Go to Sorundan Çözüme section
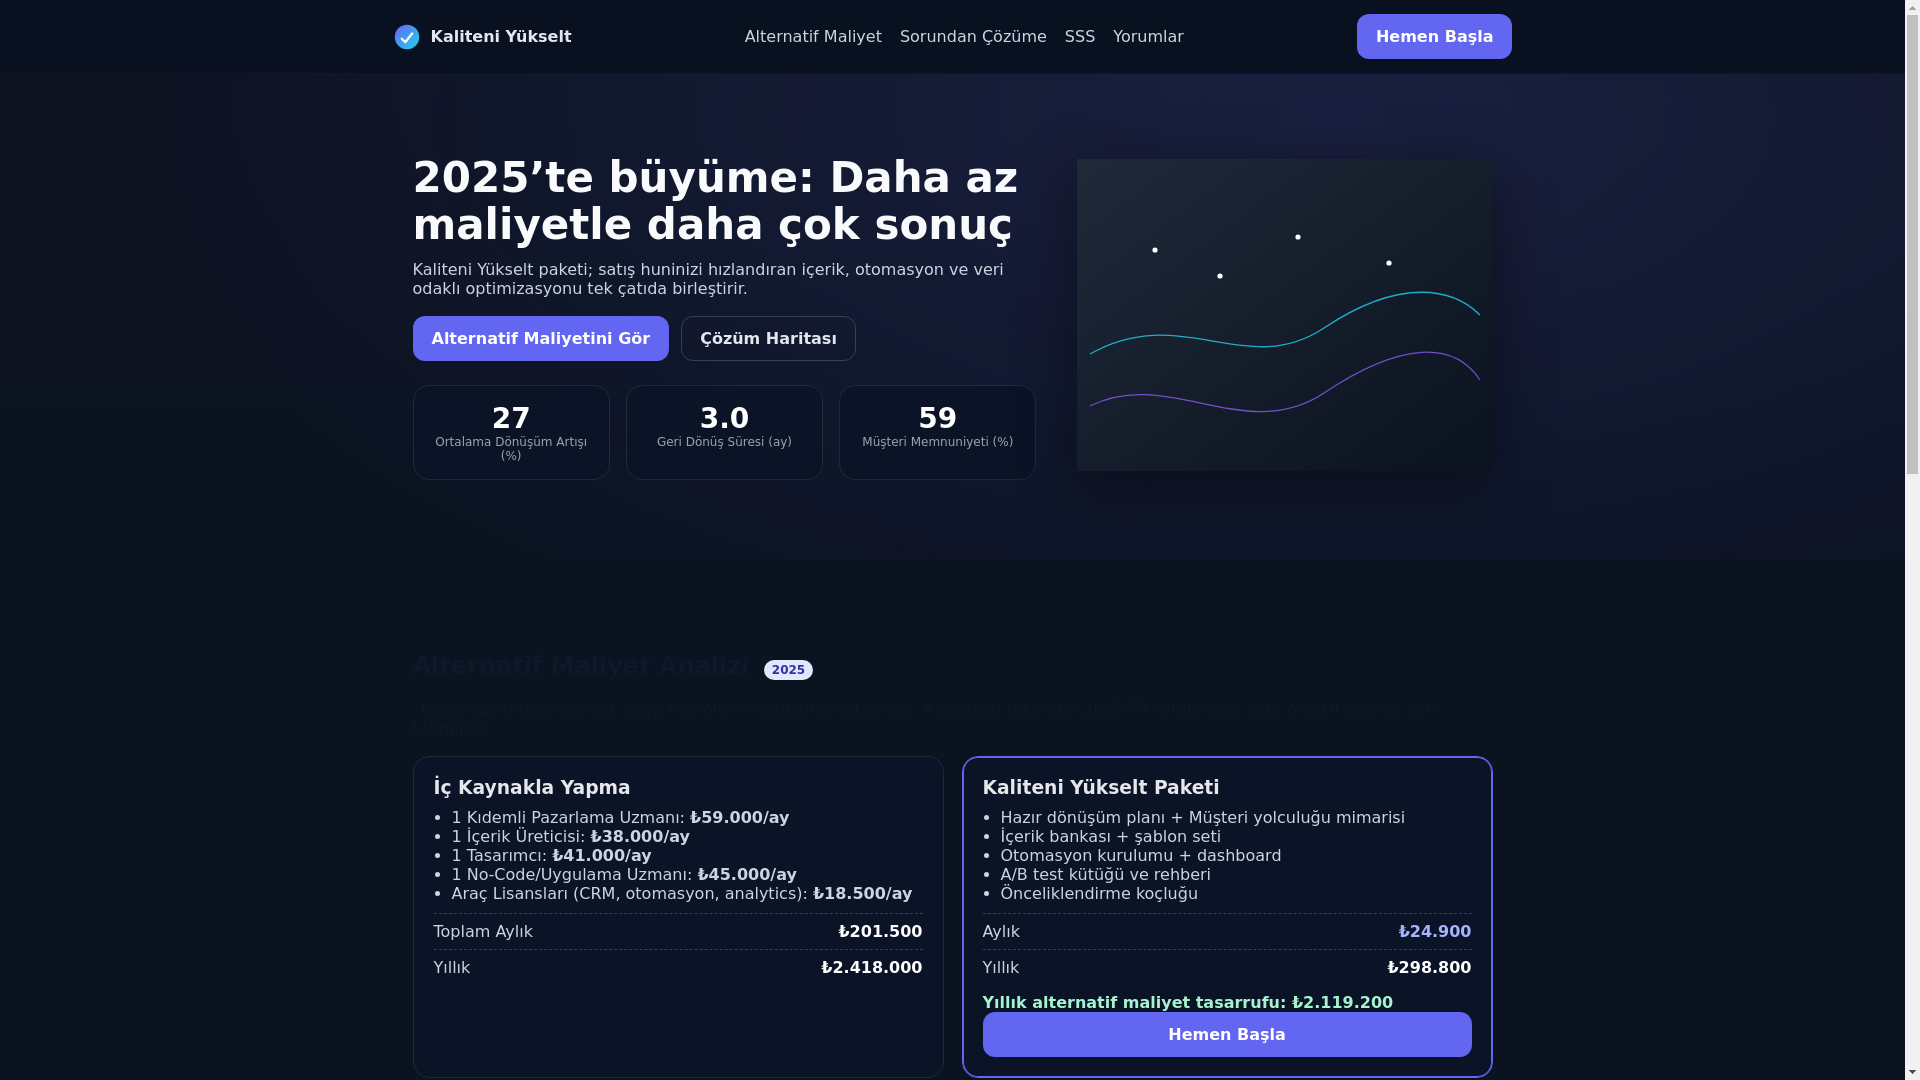 [972, 37]
